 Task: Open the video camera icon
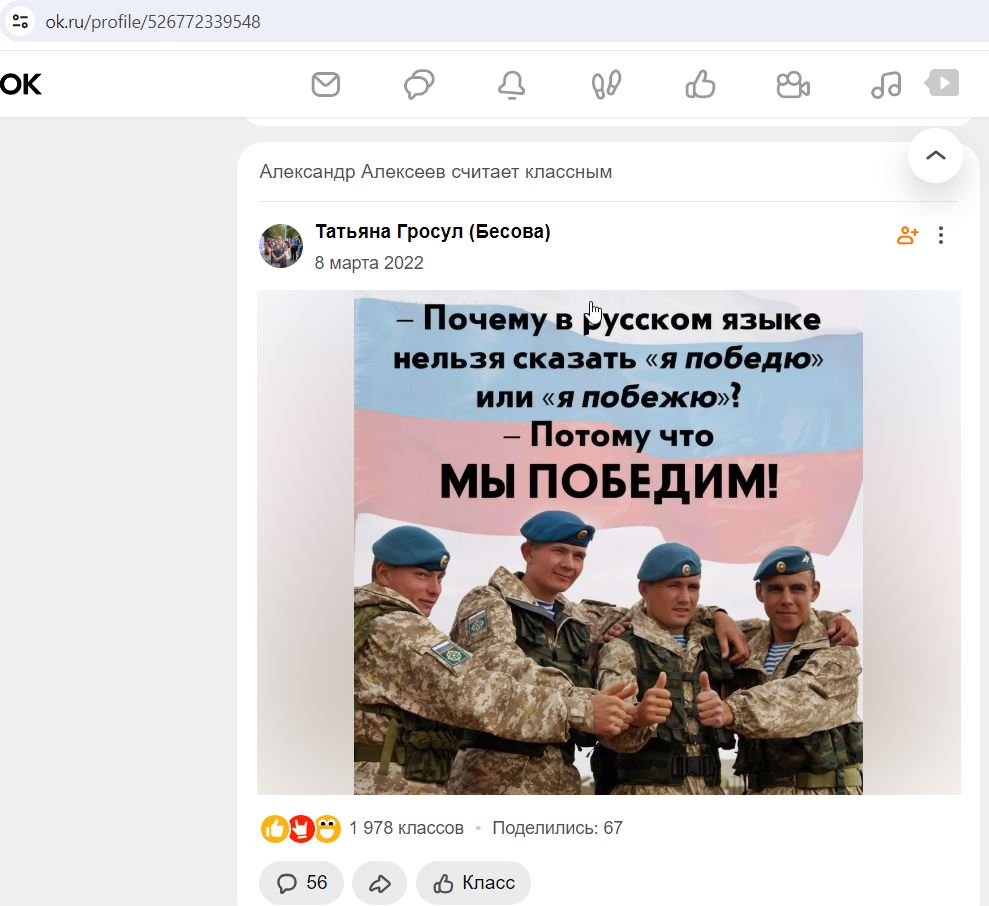tap(793, 85)
